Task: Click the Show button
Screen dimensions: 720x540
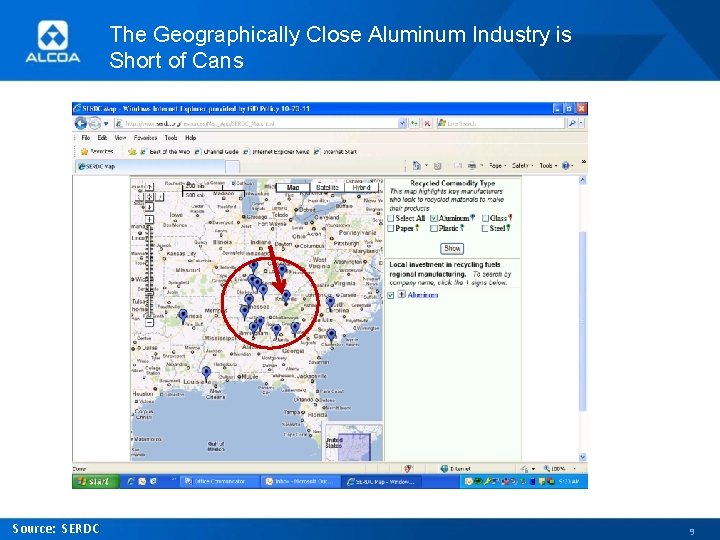Action: tap(452, 248)
